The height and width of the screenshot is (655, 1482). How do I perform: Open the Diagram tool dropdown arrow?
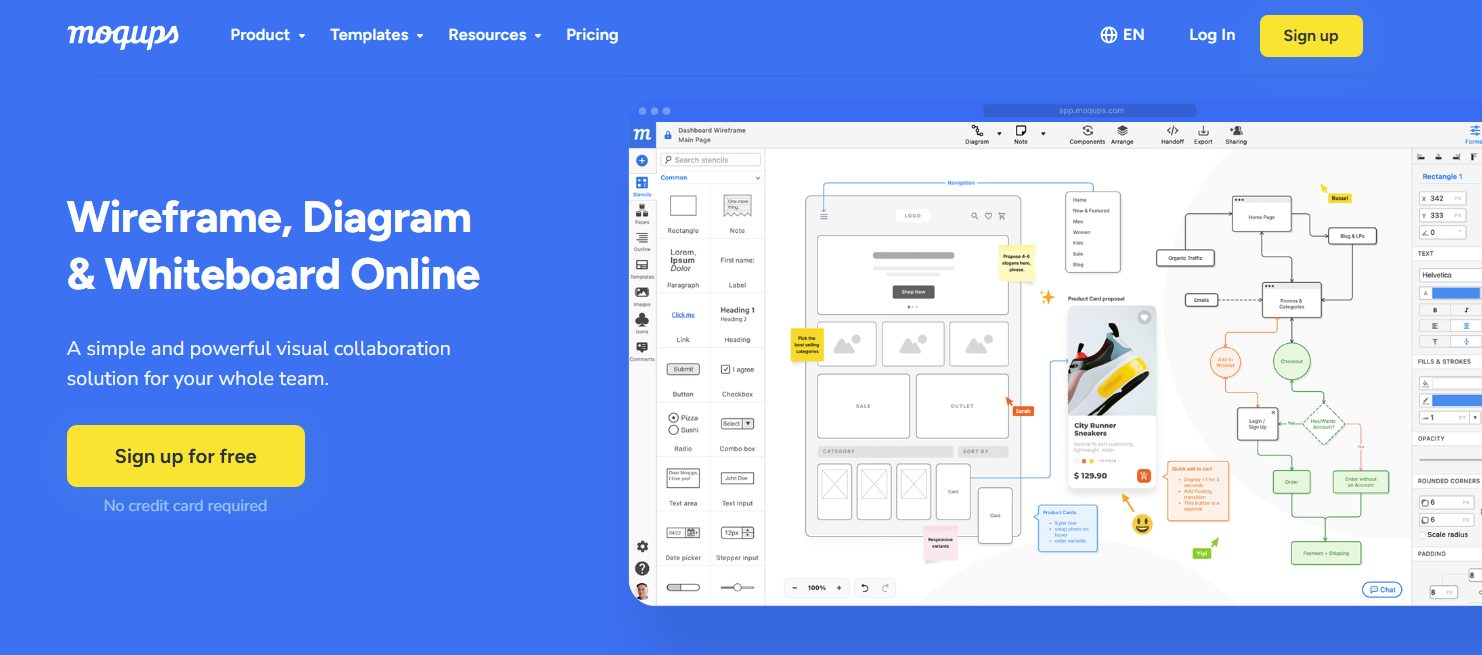[x=999, y=134]
